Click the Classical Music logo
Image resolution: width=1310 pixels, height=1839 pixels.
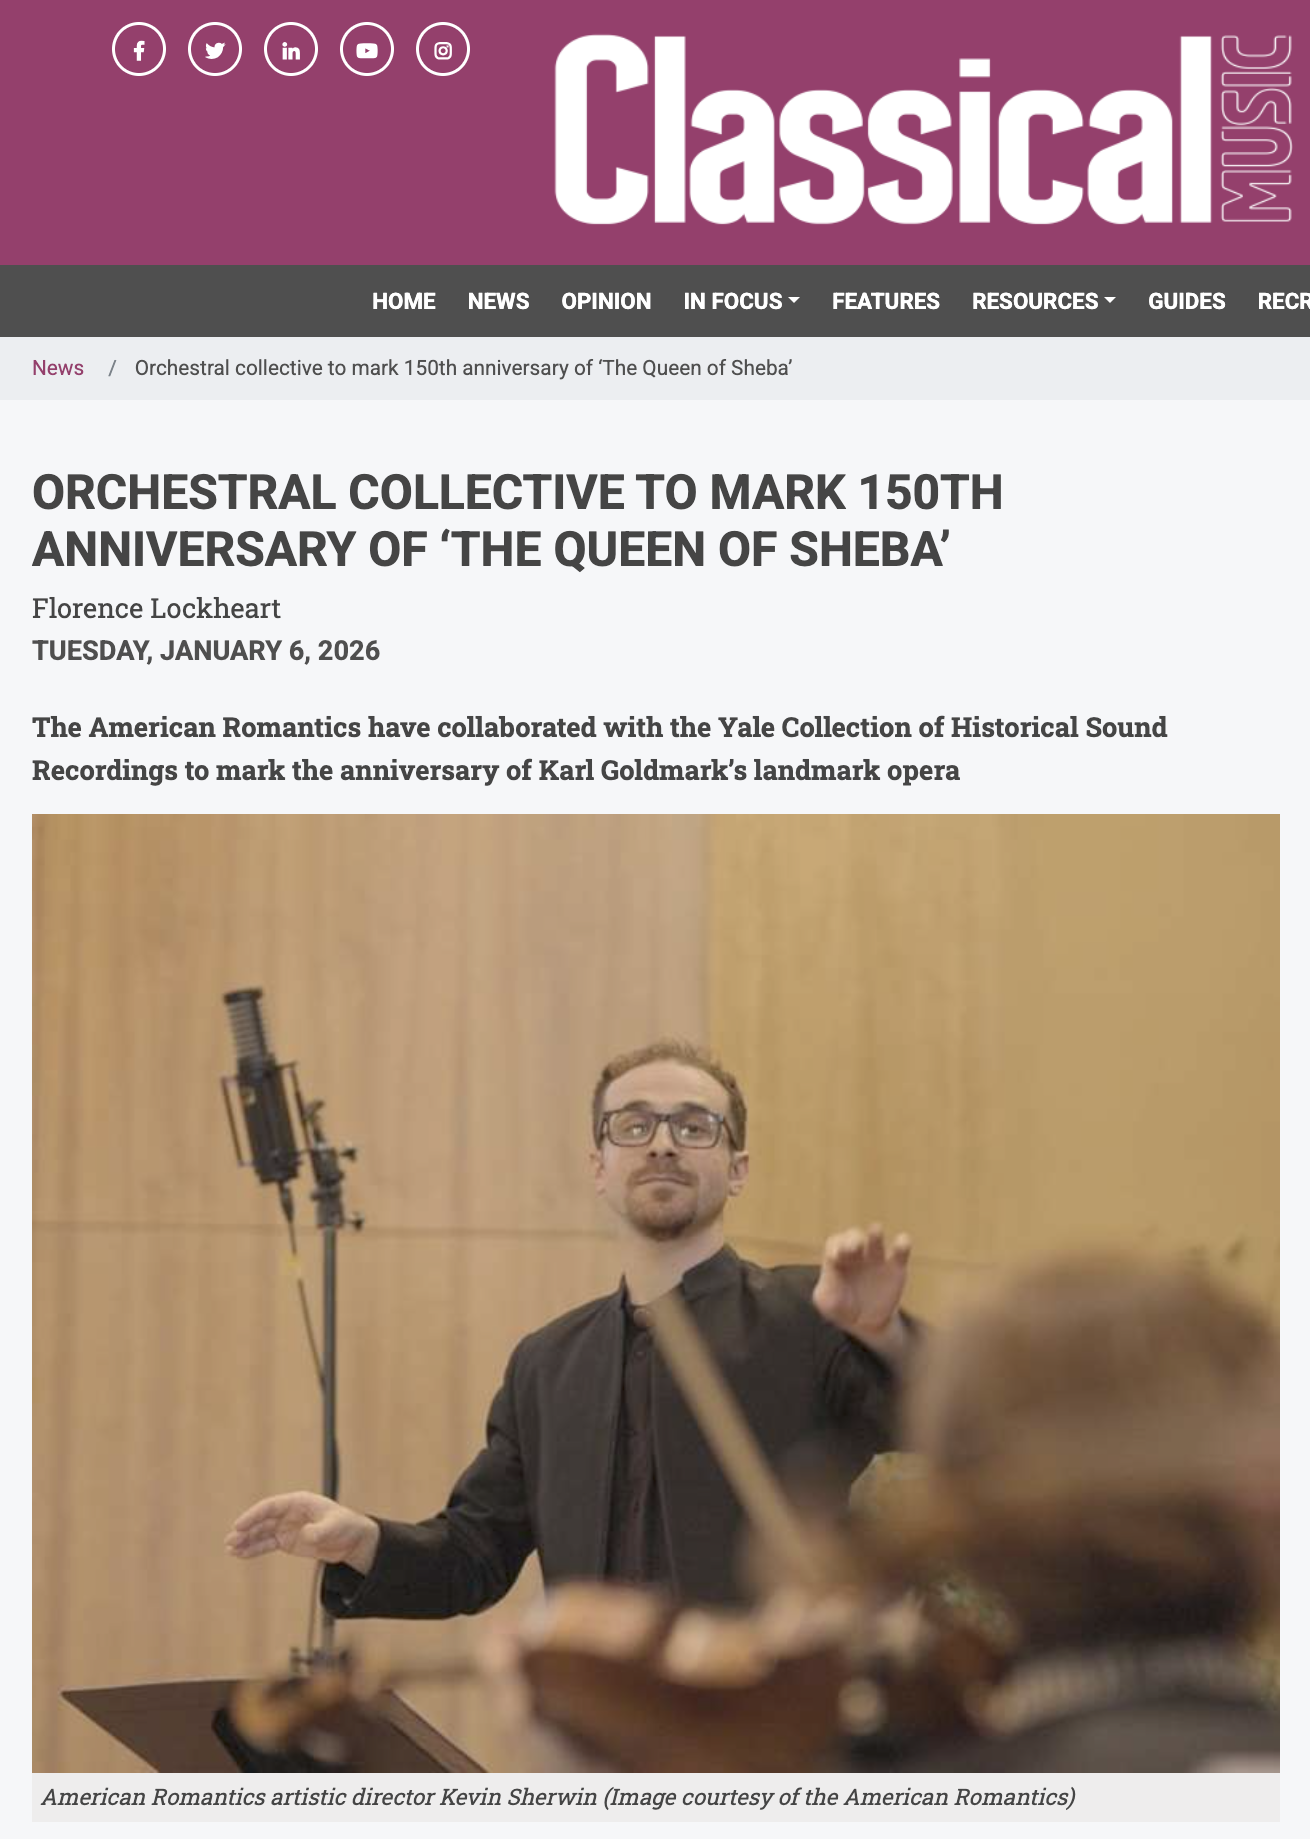(924, 130)
